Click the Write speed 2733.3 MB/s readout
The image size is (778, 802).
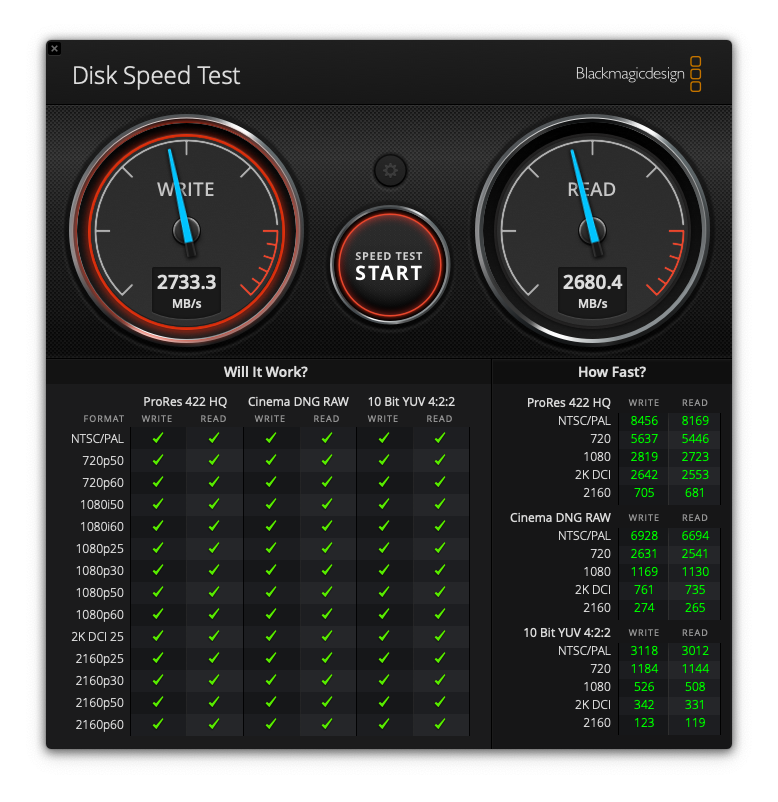pos(187,291)
